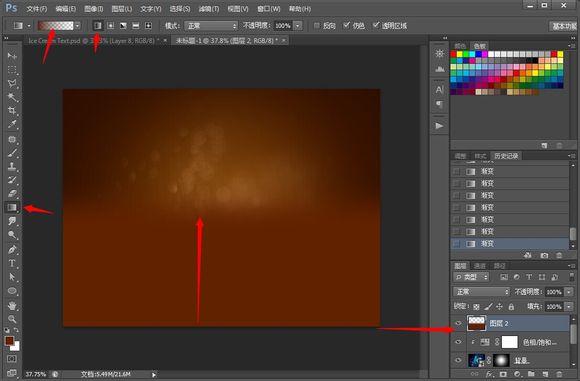Open the 模式 blend mode dropdown
Viewport: 580px width, 381px height.
(211, 26)
